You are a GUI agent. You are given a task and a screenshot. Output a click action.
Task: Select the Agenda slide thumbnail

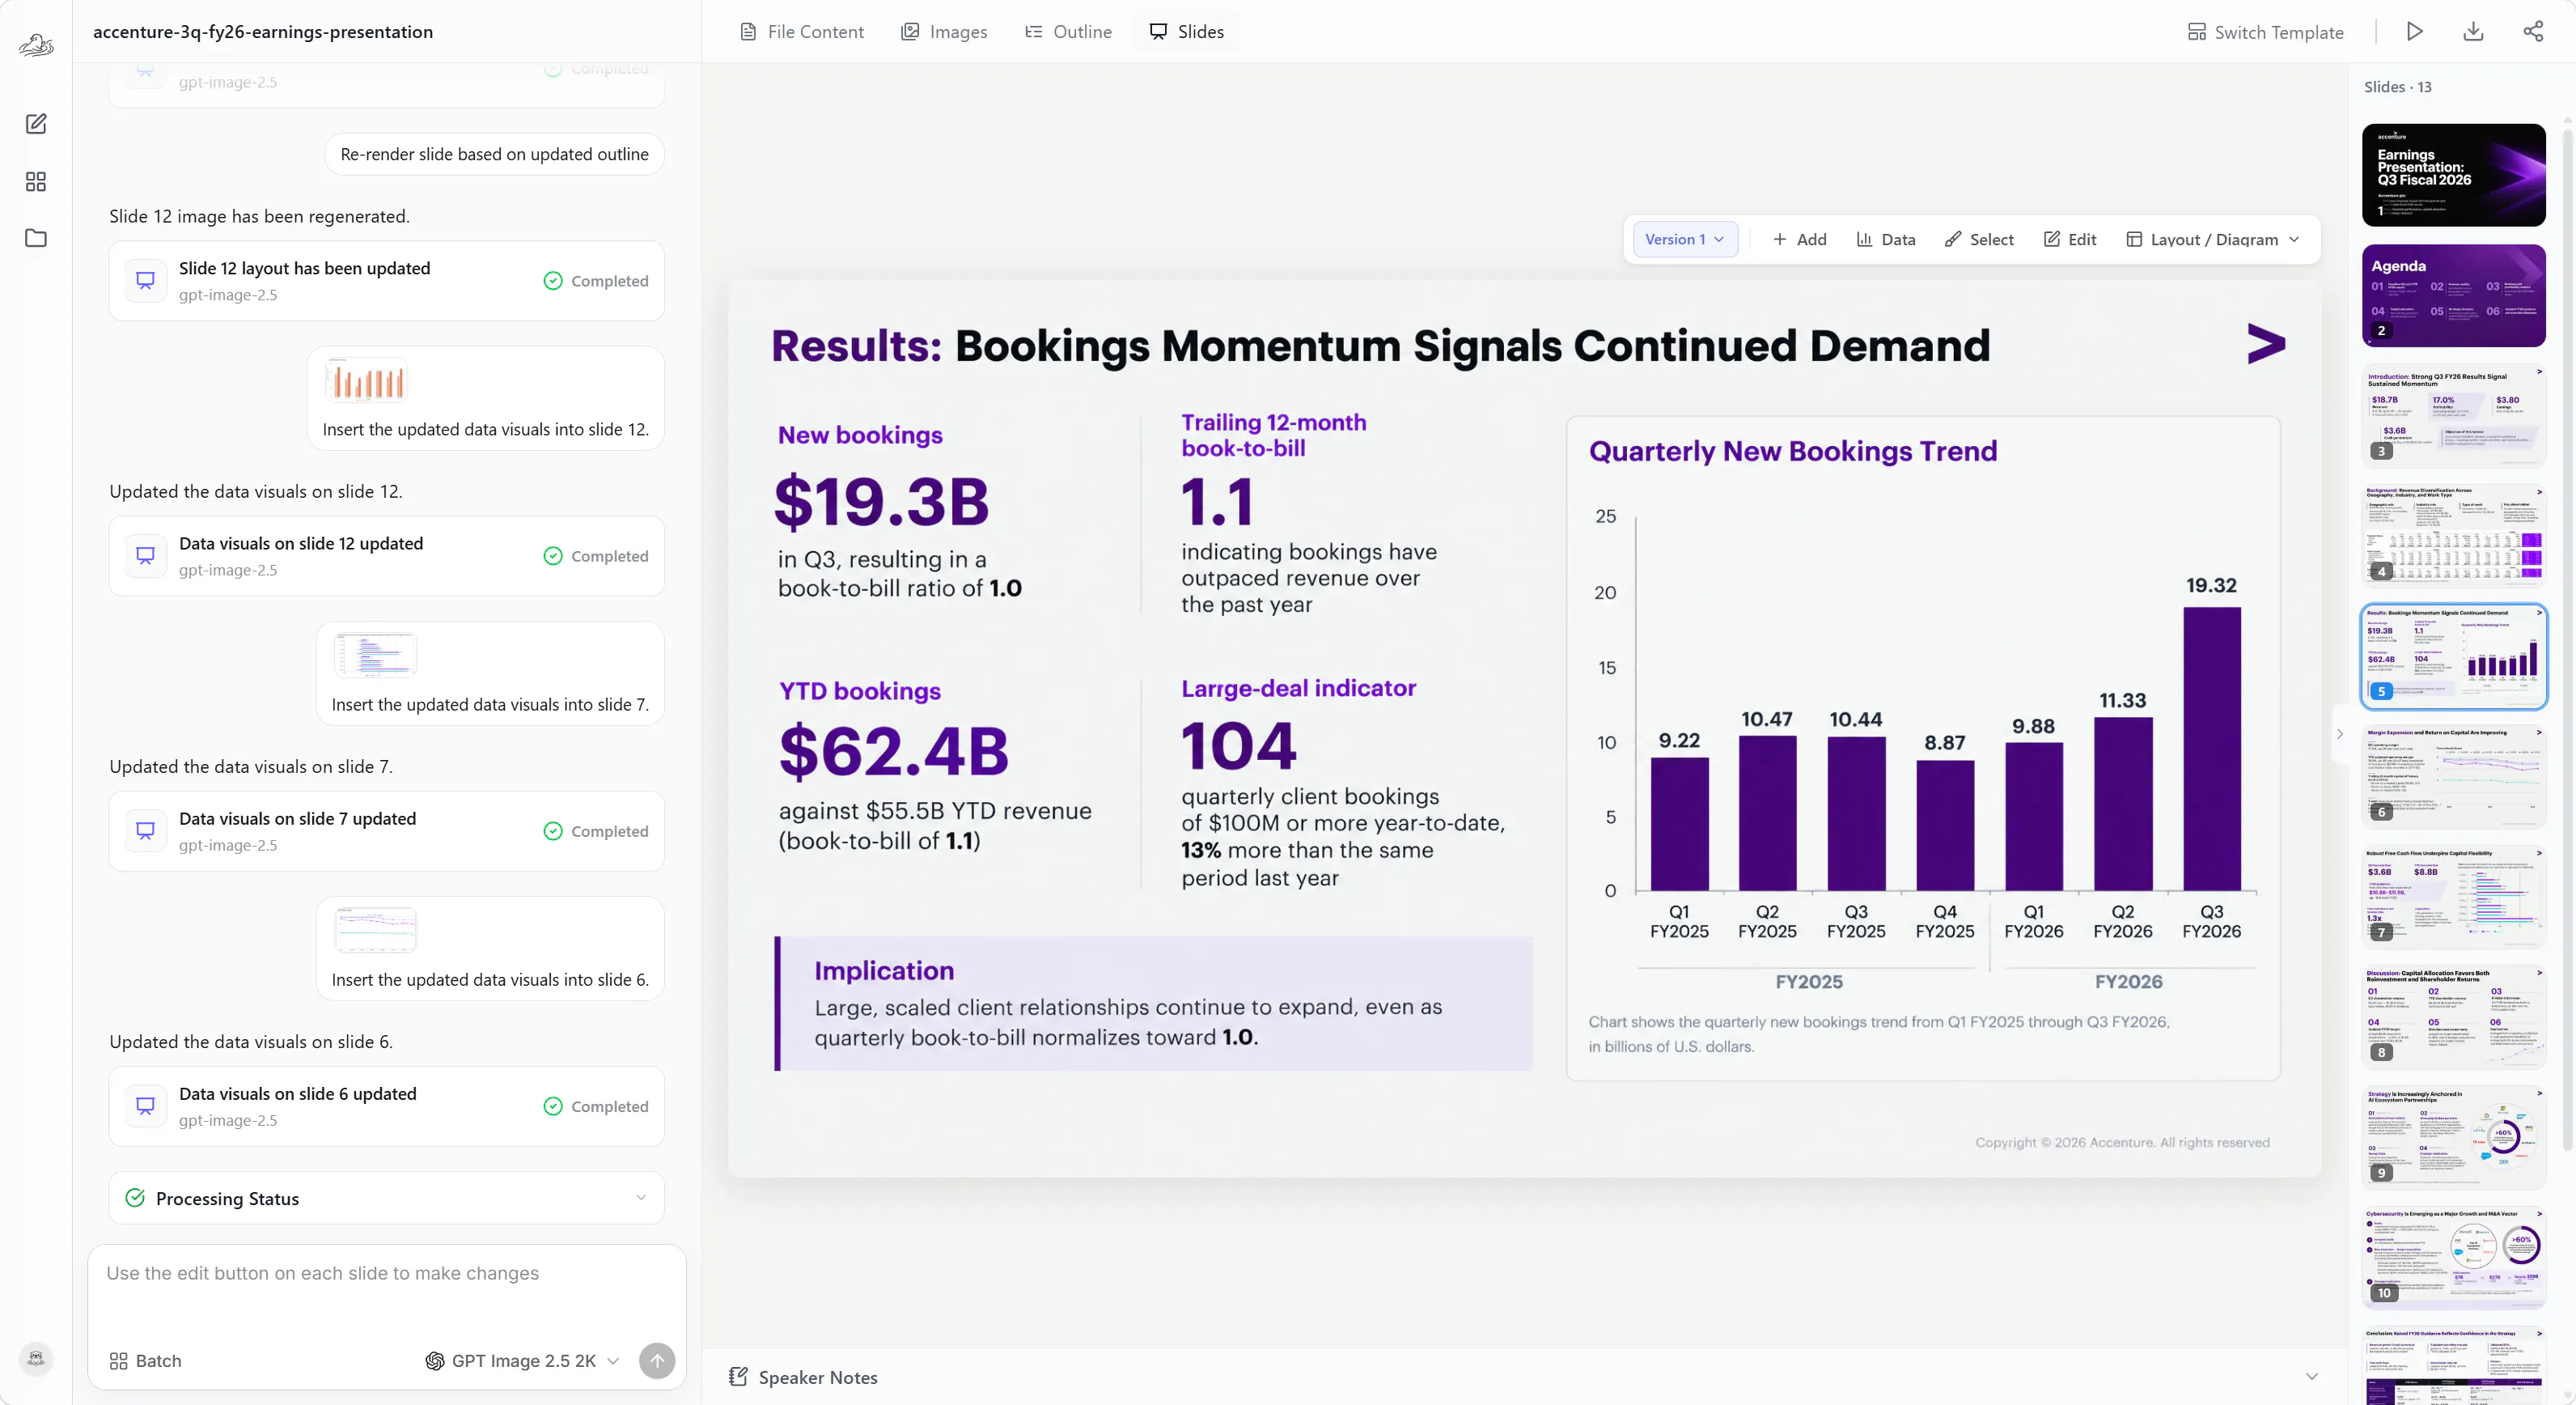point(2454,295)
